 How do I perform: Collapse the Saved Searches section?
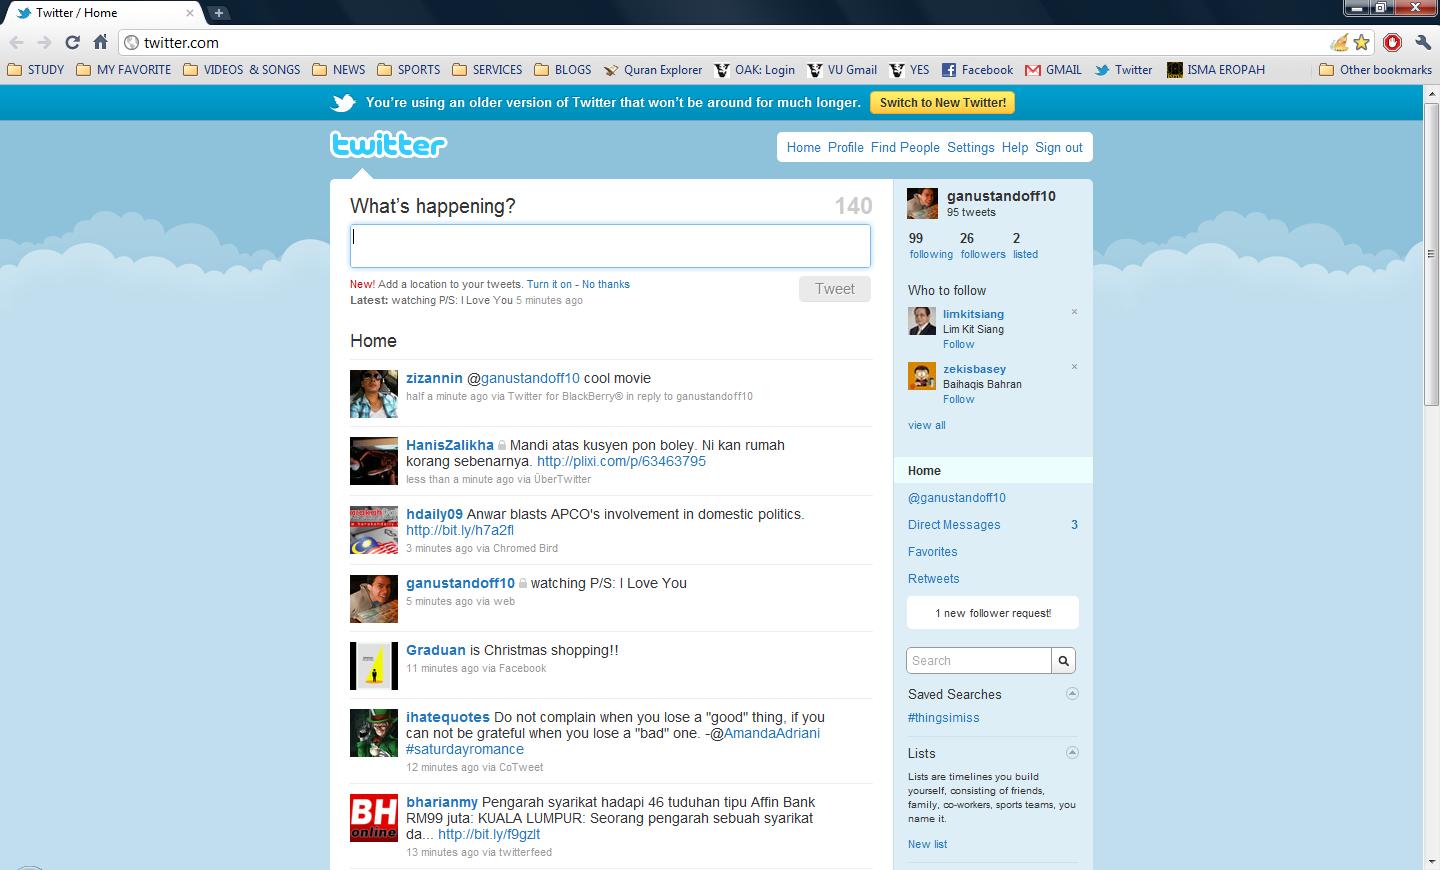(x=1072, y=693)
